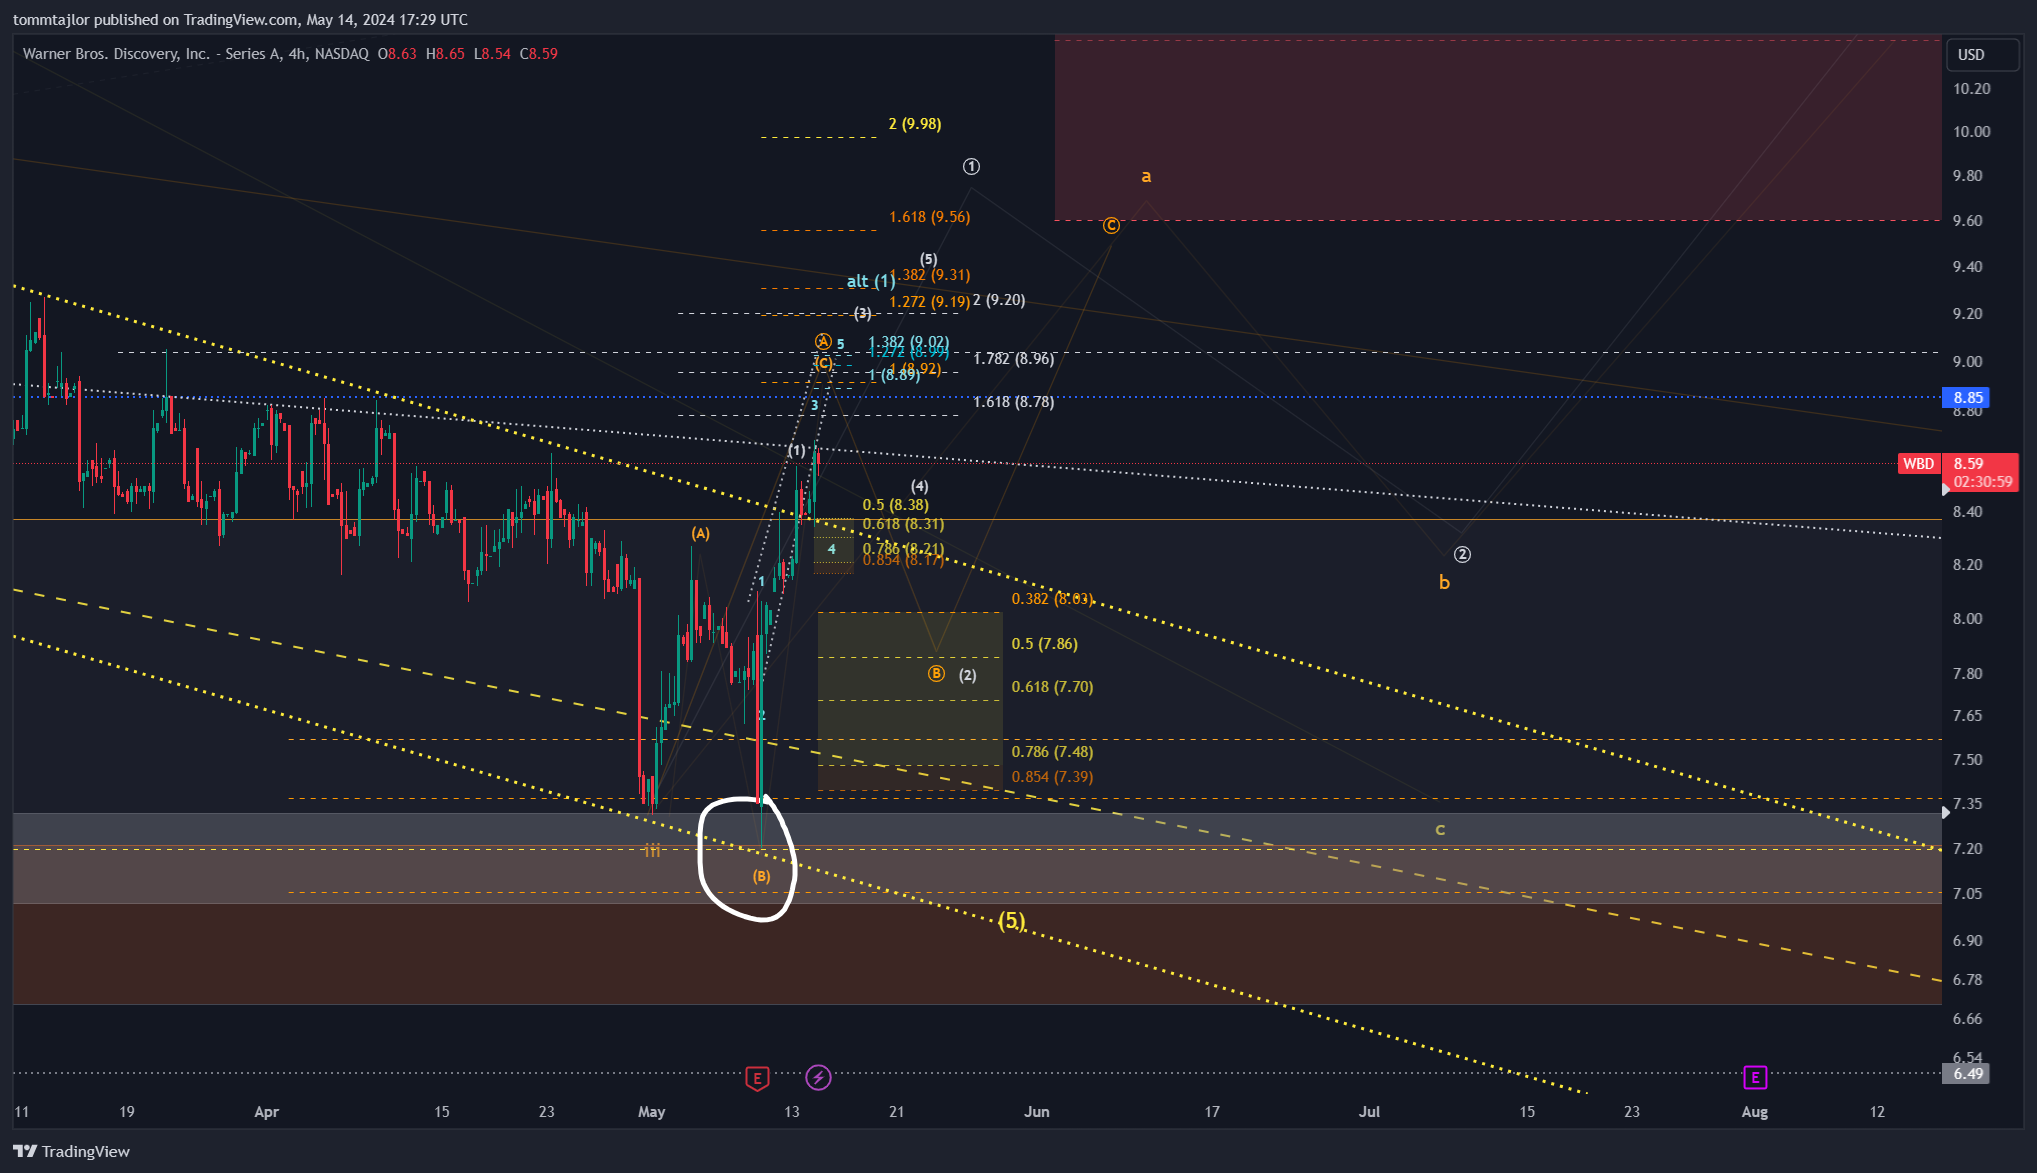Click the orange 'iii' wave label
The height and width of the screenshot is (1173, 2037).
(652, 851)
